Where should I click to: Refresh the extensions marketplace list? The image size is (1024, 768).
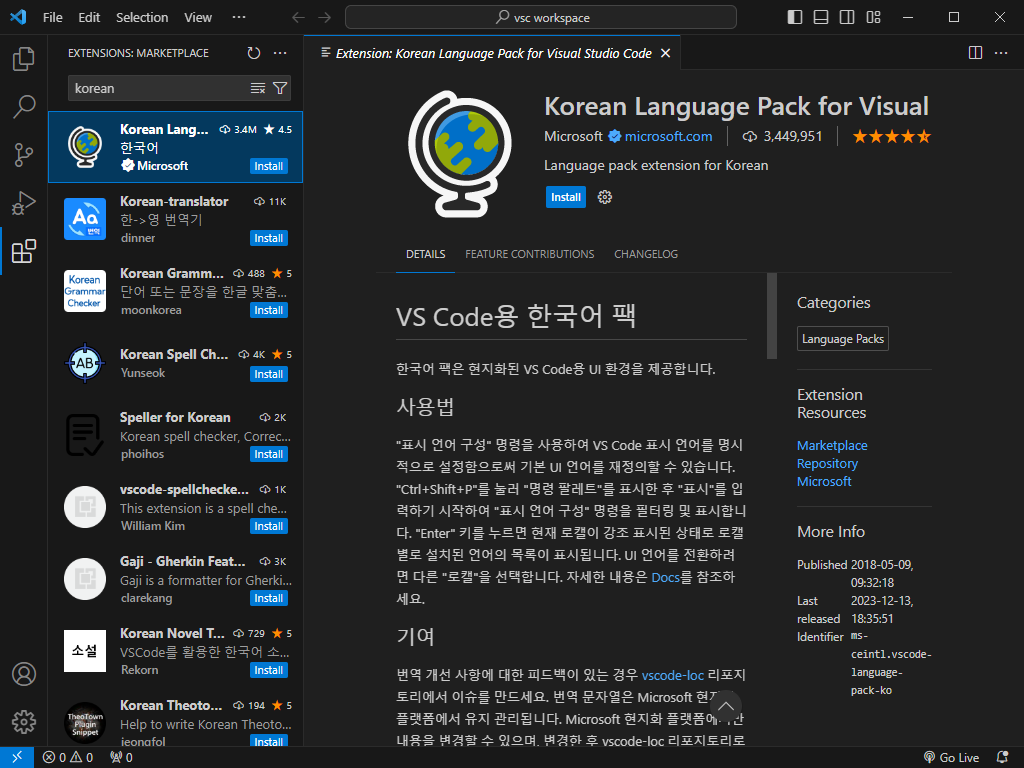coord(254,53)
